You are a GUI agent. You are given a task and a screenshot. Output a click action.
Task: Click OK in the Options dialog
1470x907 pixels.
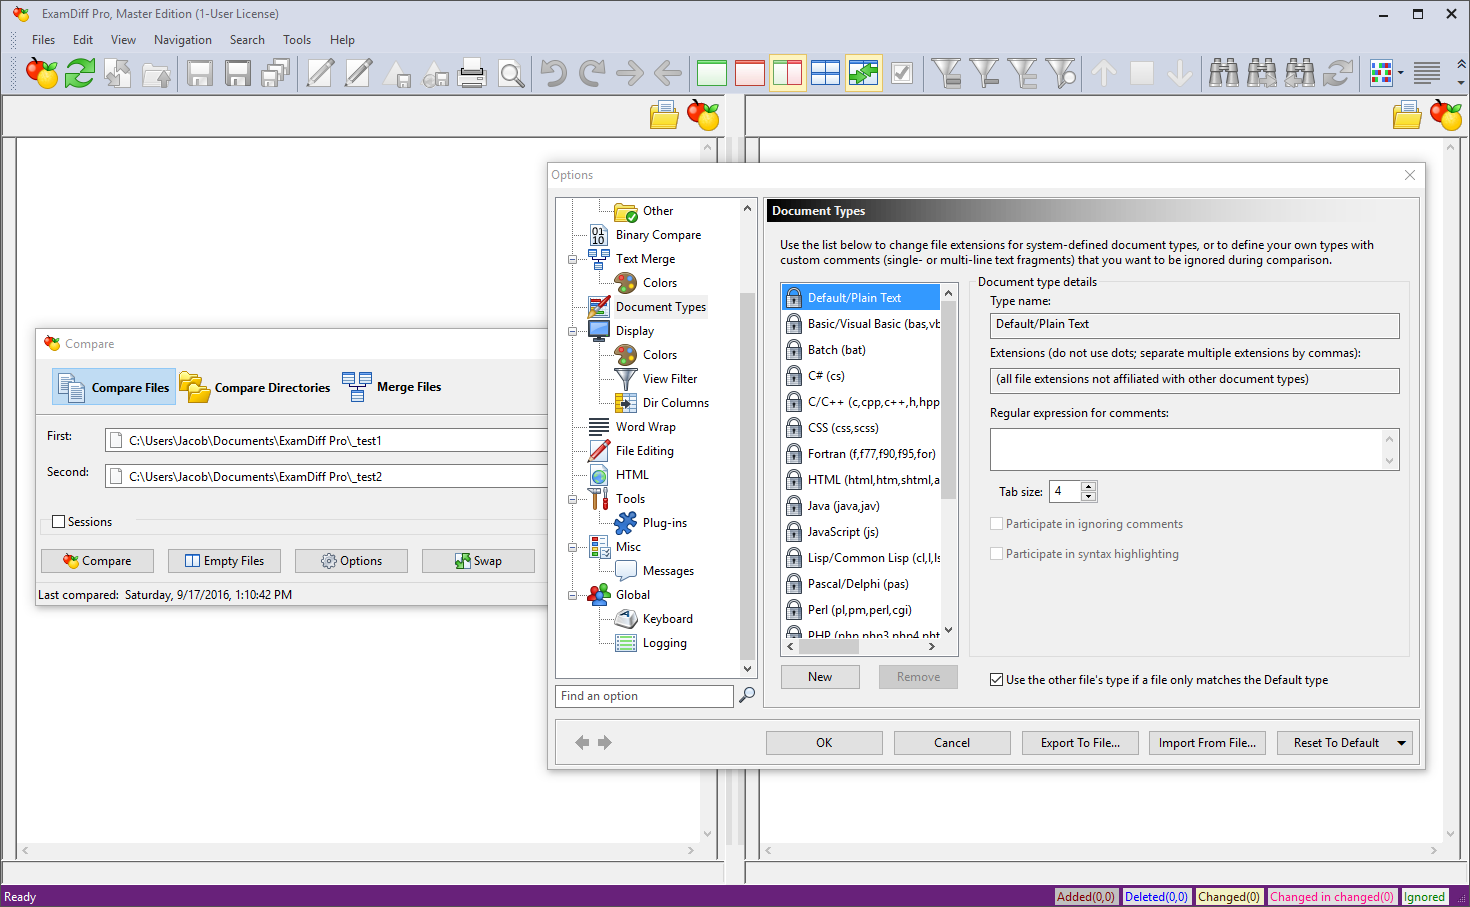click(x=824, y=743)
